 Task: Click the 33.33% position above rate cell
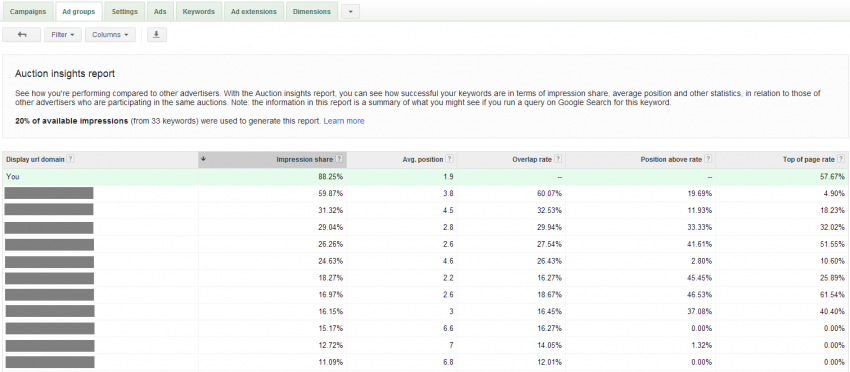tap(699, 227)
